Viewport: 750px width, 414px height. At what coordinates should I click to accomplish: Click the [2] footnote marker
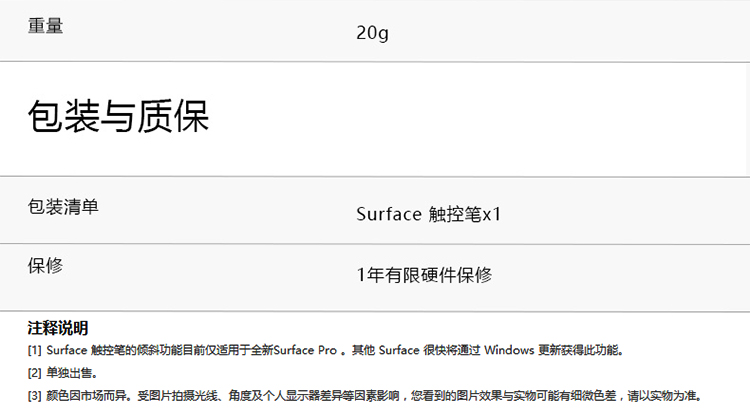34,373
